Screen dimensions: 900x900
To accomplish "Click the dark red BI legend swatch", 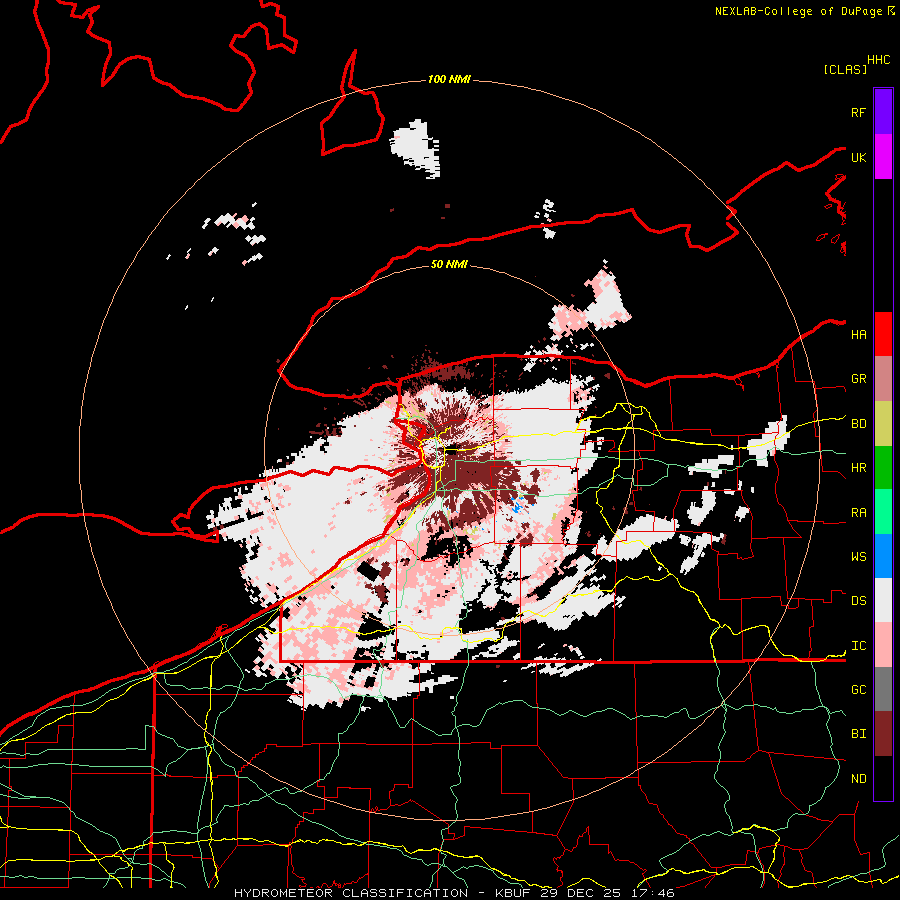I will click(x=883, y=734).
